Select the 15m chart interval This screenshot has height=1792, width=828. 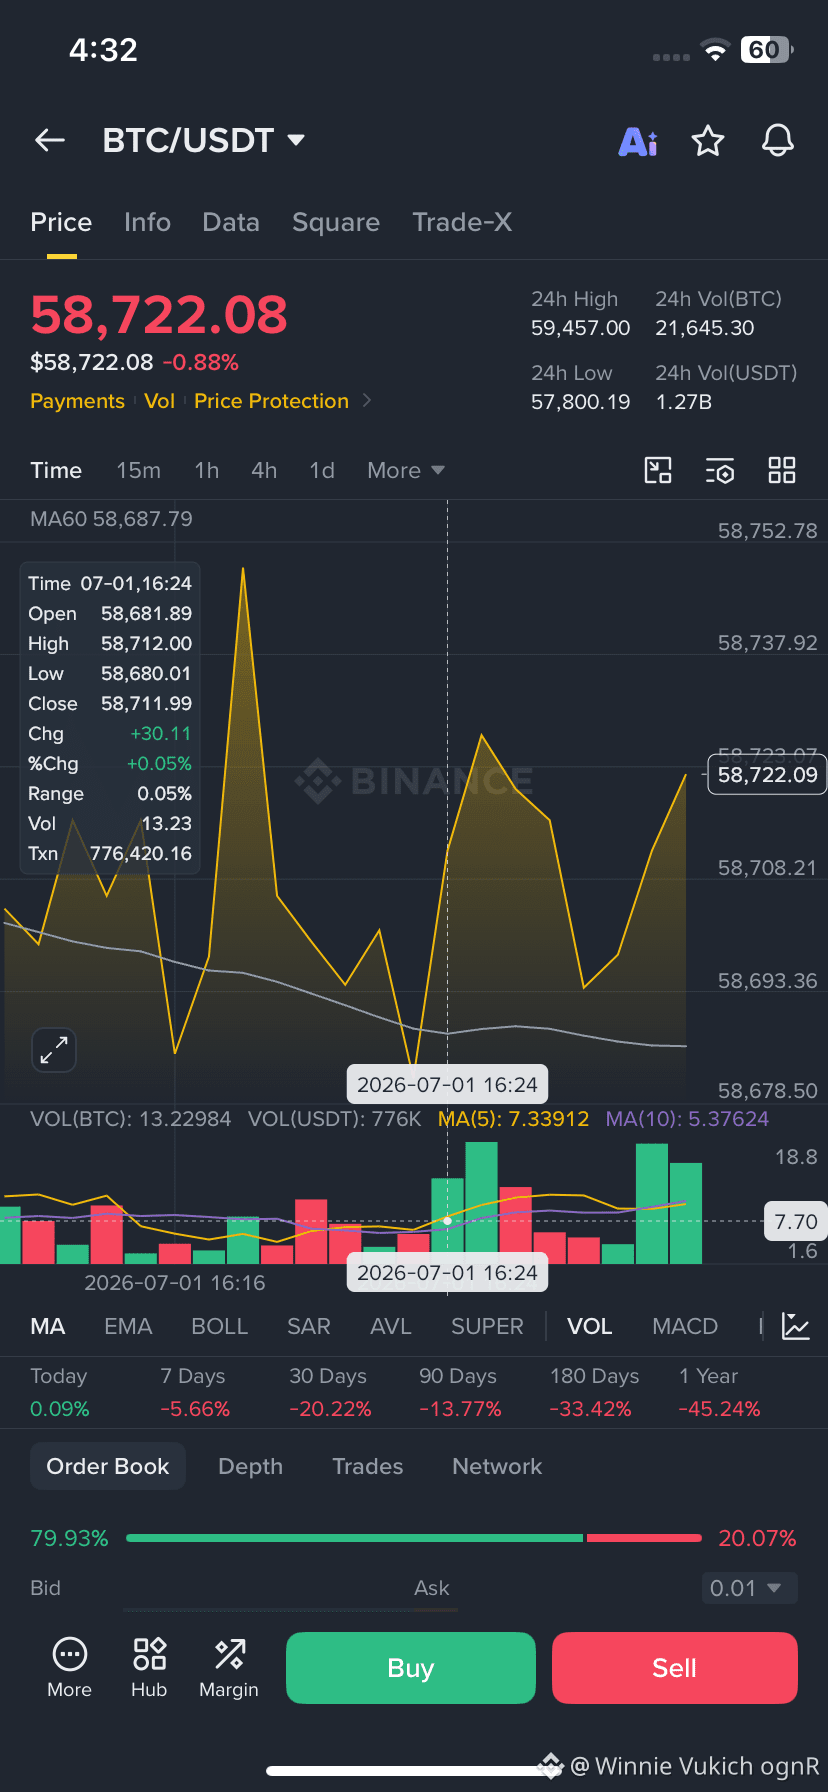pos(138,470)
